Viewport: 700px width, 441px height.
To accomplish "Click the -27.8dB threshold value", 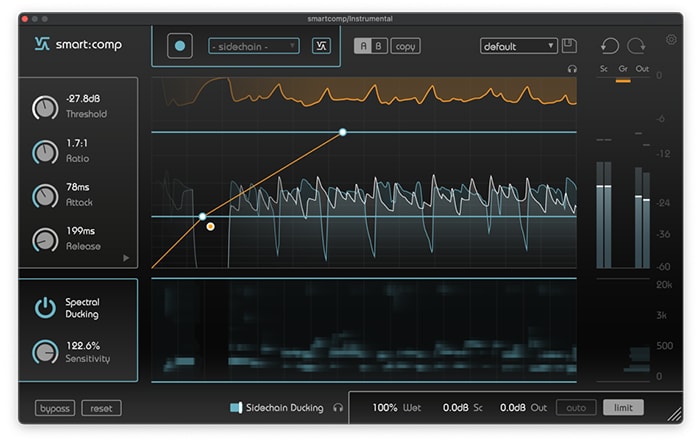I will click(83, 99).
